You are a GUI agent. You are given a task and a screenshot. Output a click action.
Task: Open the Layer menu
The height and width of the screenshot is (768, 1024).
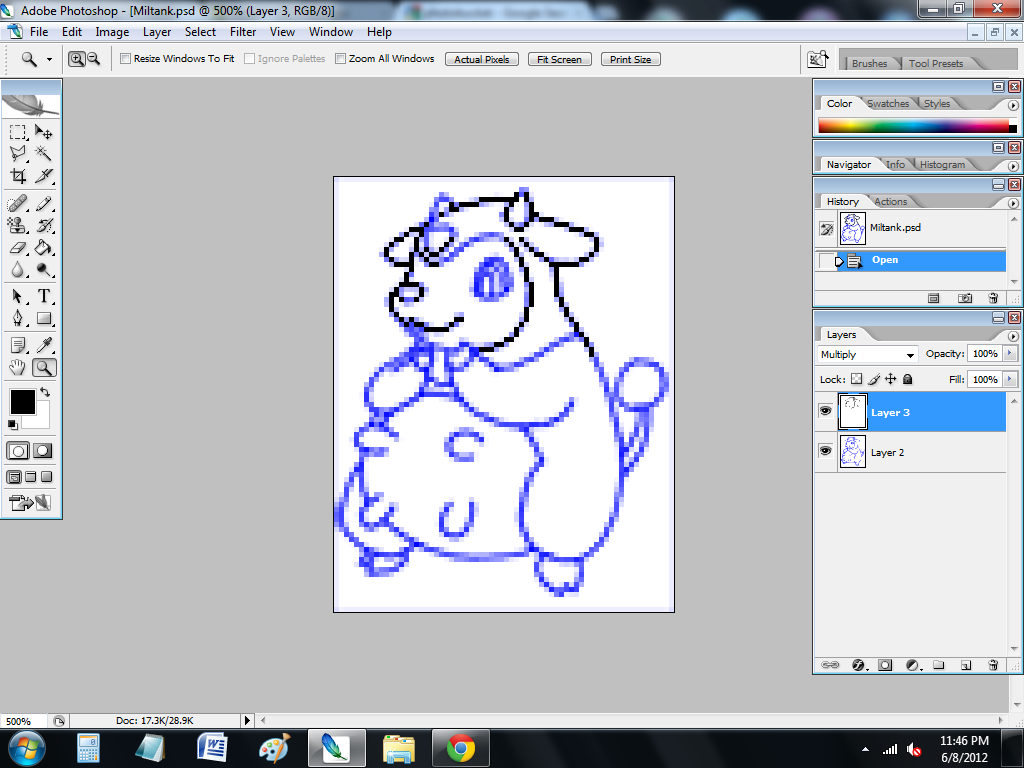pyautogui.click(x=157, y=32)
